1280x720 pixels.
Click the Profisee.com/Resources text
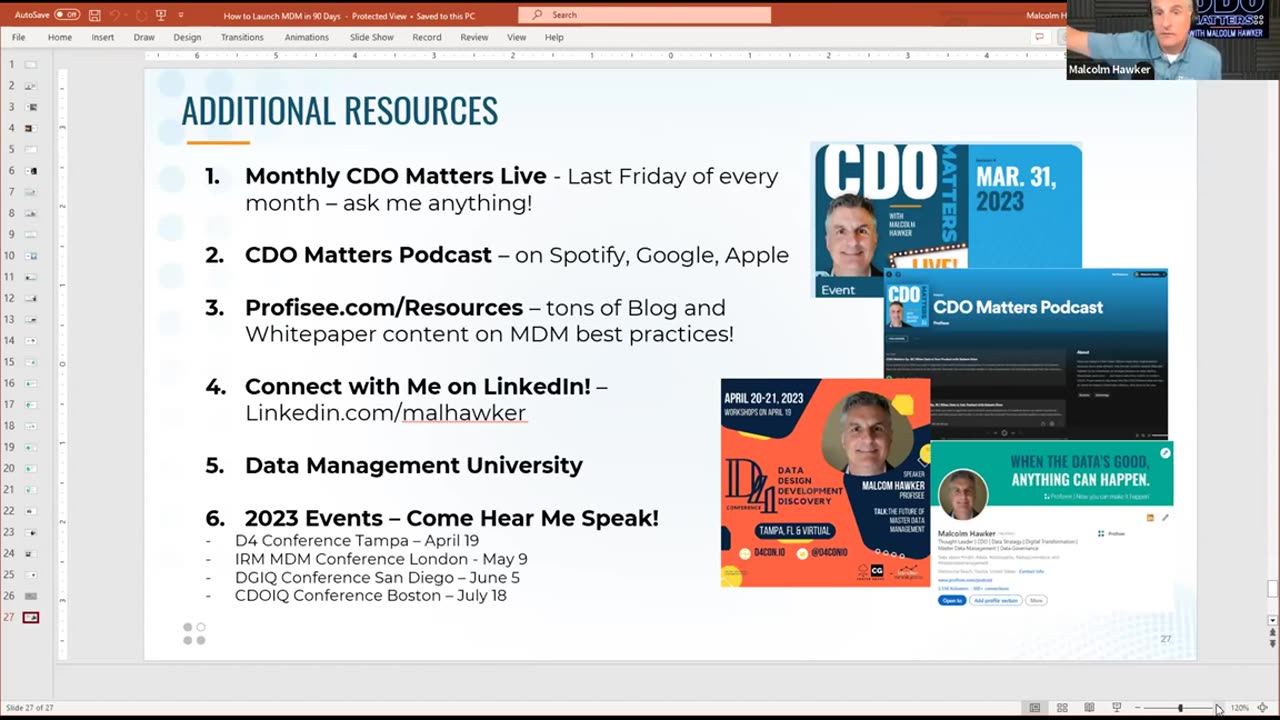point(384,307)
